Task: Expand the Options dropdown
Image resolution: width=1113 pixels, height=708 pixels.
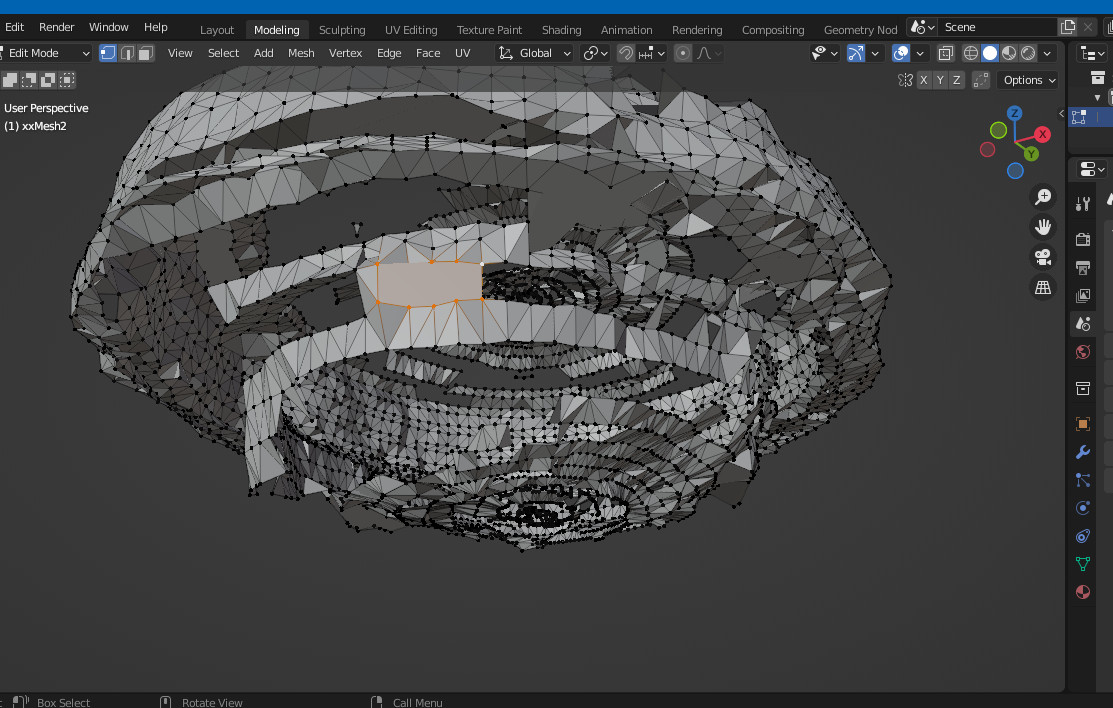Action: pos(1027,80)
